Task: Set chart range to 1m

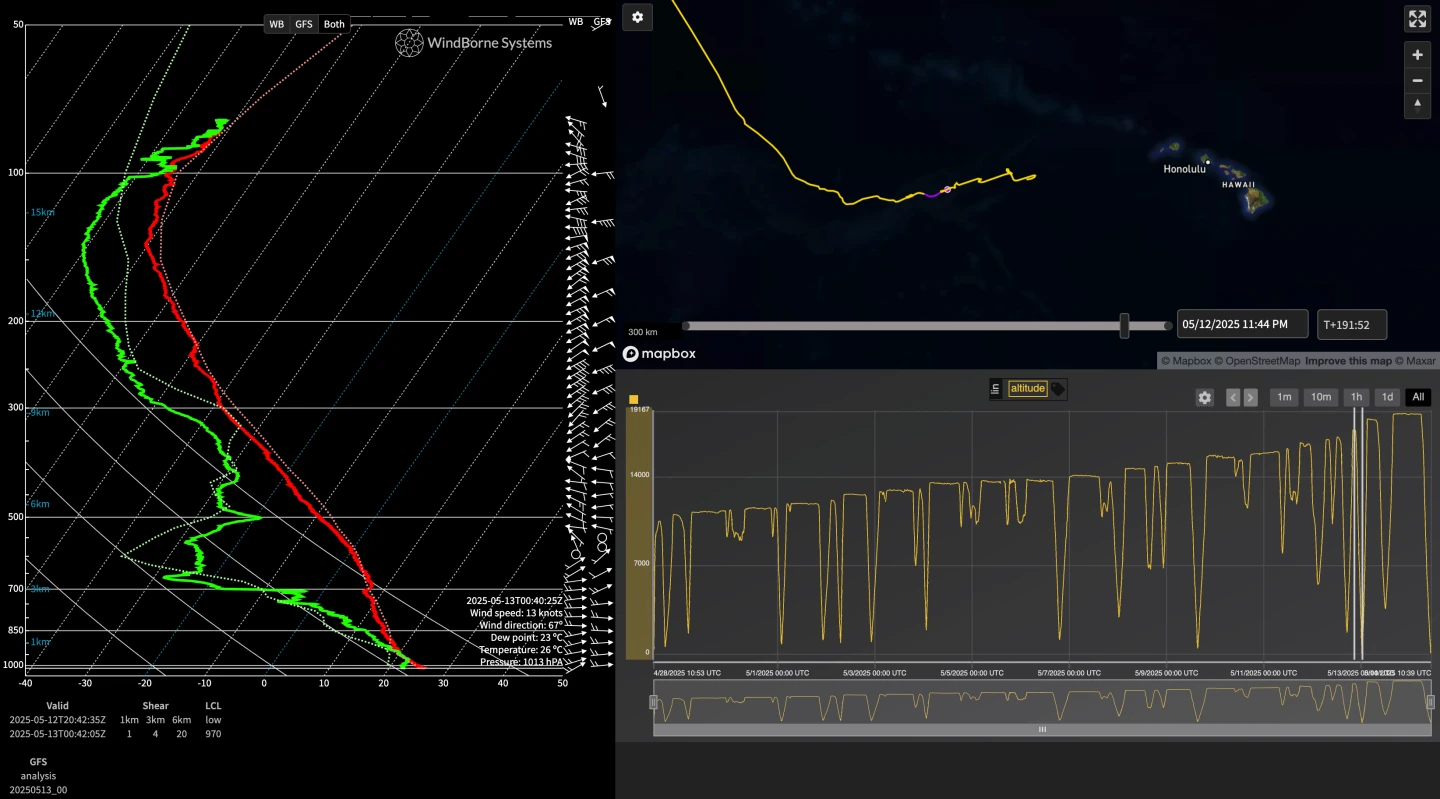Action: (x=1284, y=397)
